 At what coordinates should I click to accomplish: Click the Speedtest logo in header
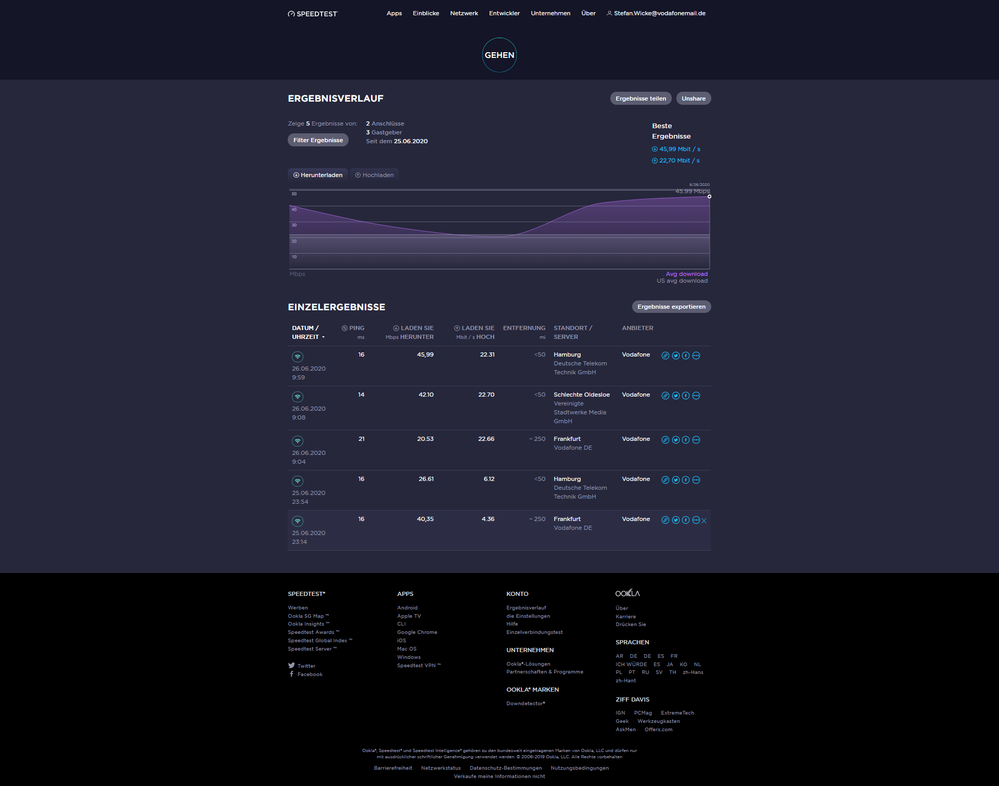(312, 13)
